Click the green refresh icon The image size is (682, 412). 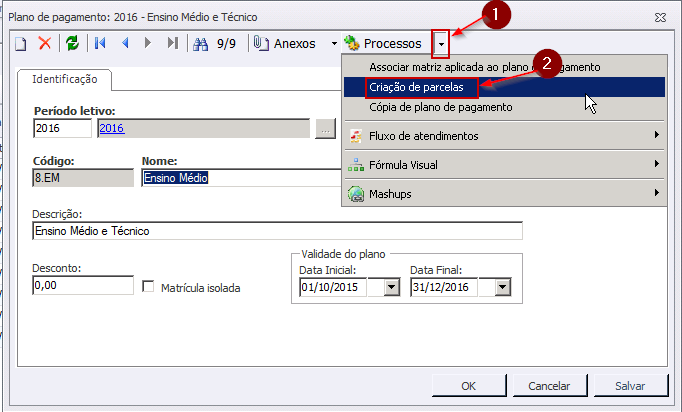(72, 43)
